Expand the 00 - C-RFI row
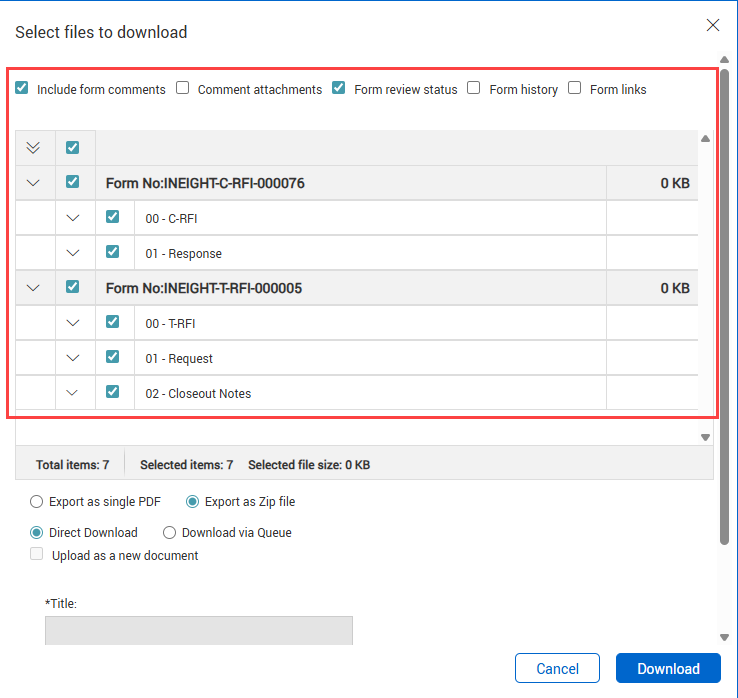Screen dimensions: 738x698 [72, 218]
